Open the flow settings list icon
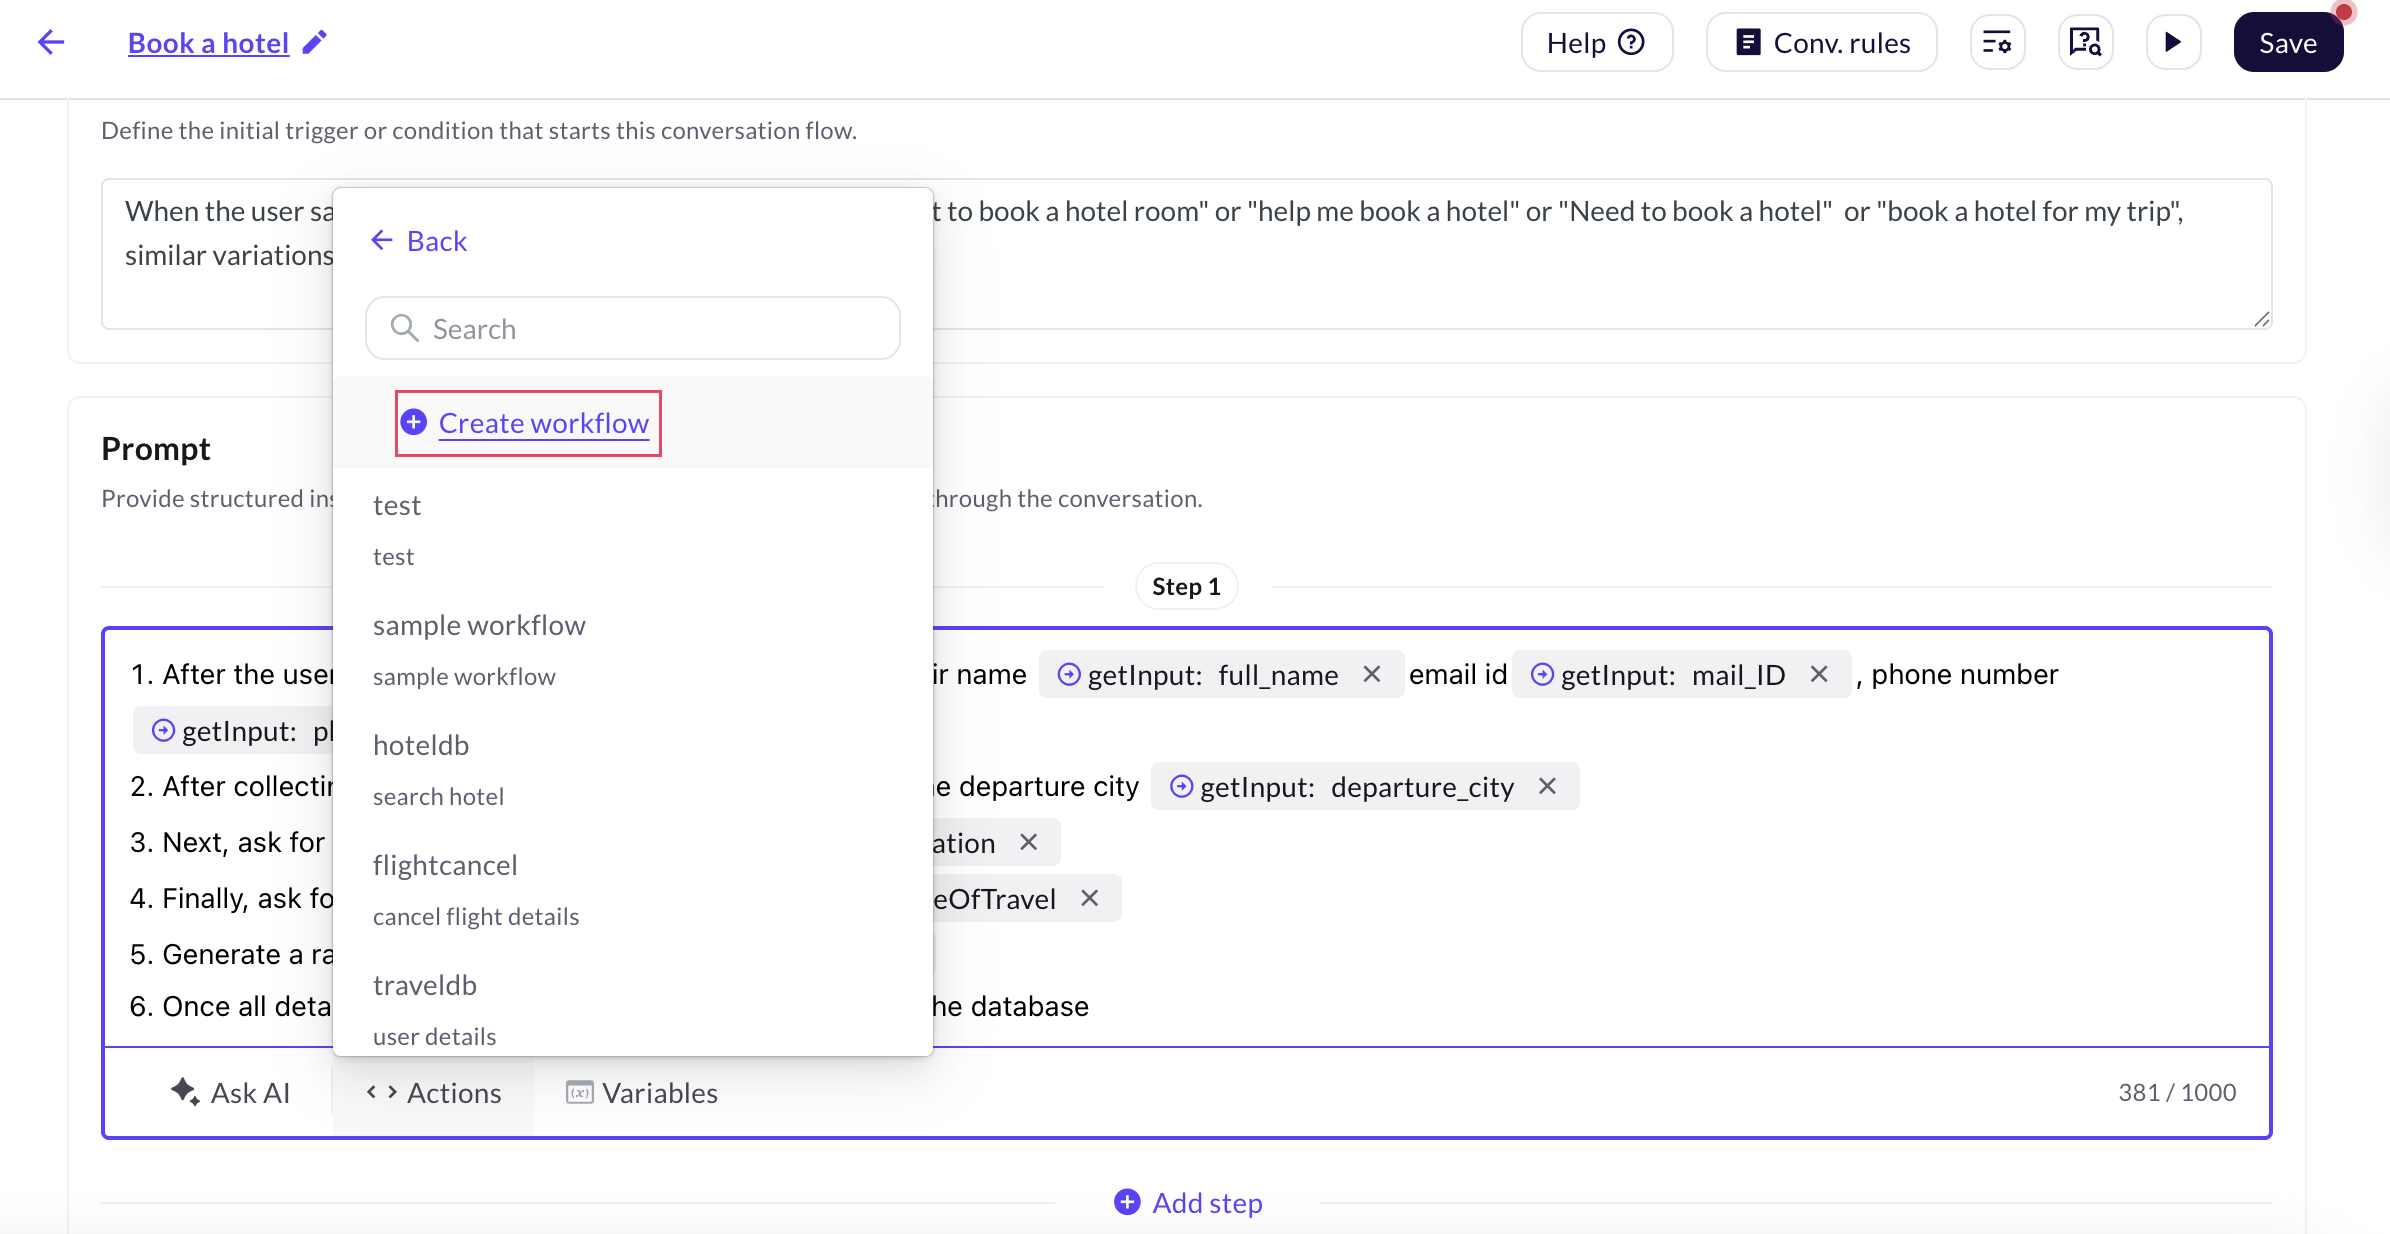 tap(1997, 42)
